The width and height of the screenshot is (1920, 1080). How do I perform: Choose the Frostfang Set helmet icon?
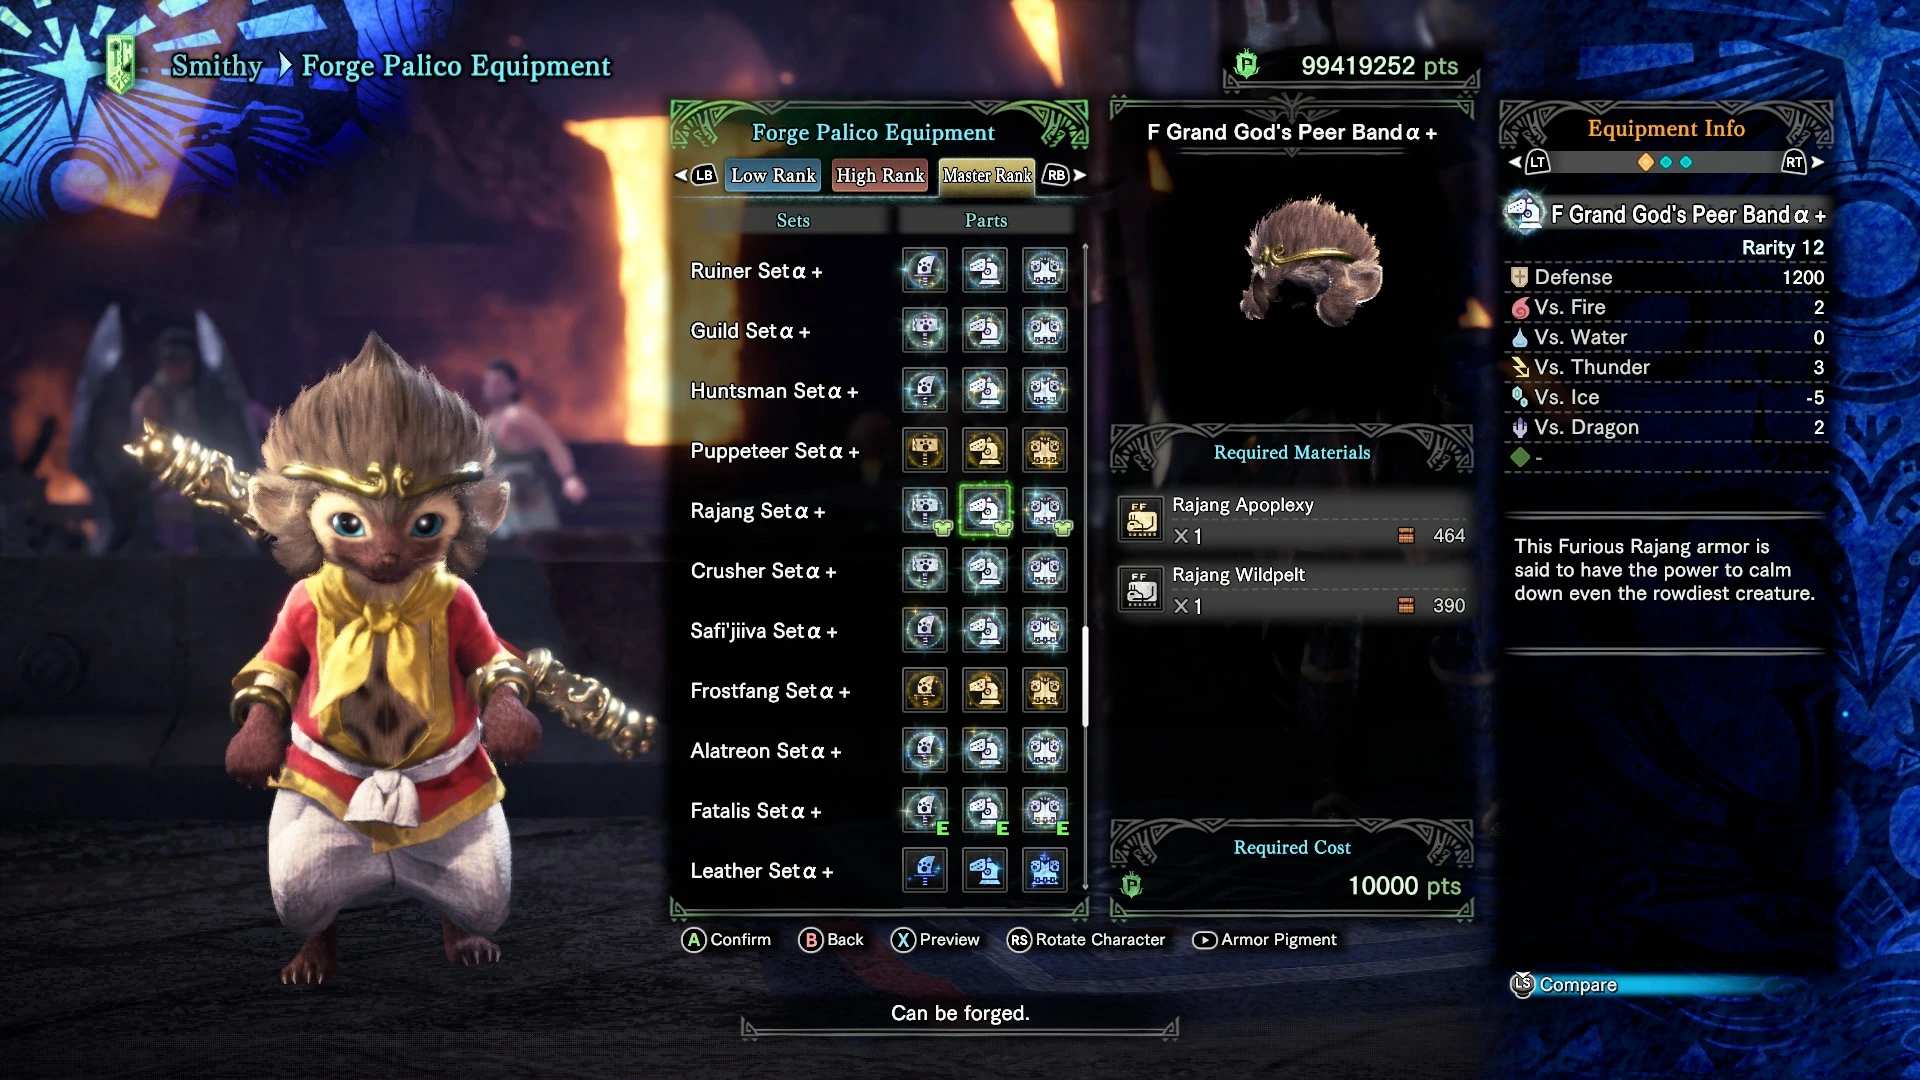click(x=985, y=691)
